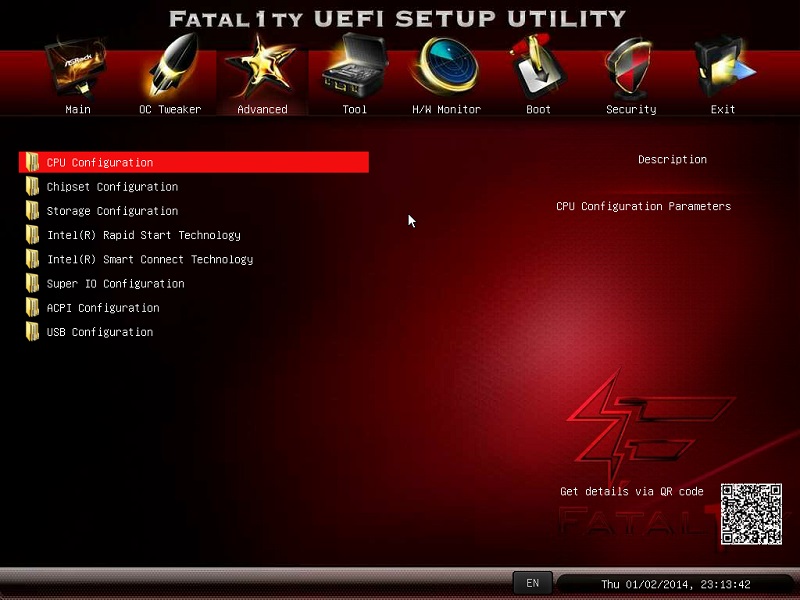
Task: Select the H/W Monitor radar icon
Action: pyautogui.click(x=447, y=66)
